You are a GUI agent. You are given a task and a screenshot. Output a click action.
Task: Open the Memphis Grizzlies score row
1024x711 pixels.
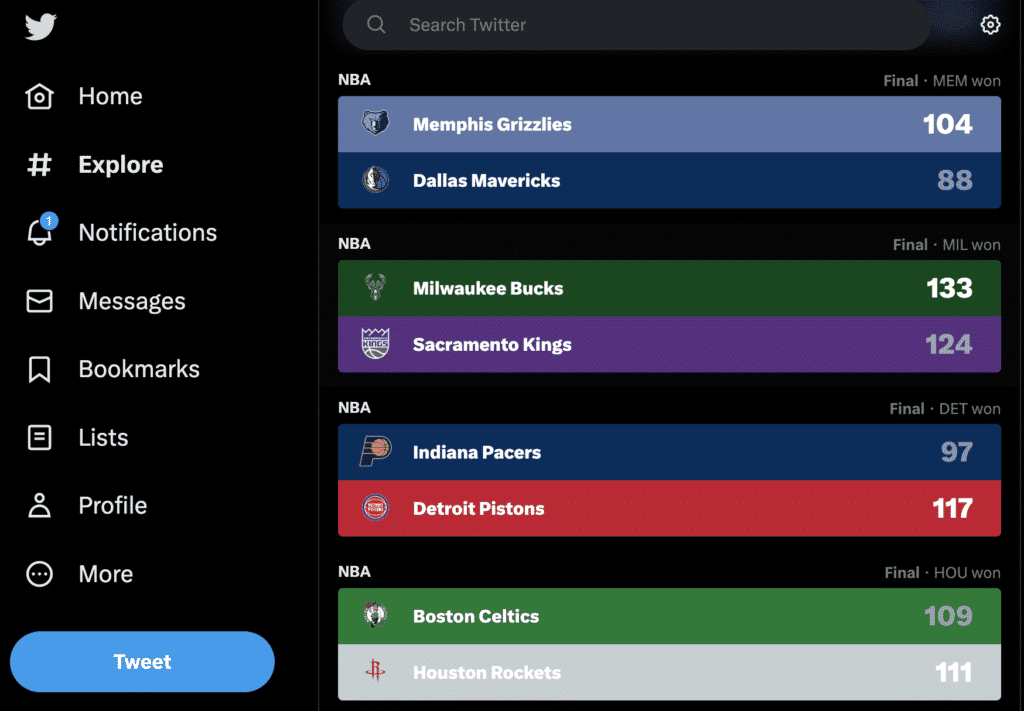669,125
